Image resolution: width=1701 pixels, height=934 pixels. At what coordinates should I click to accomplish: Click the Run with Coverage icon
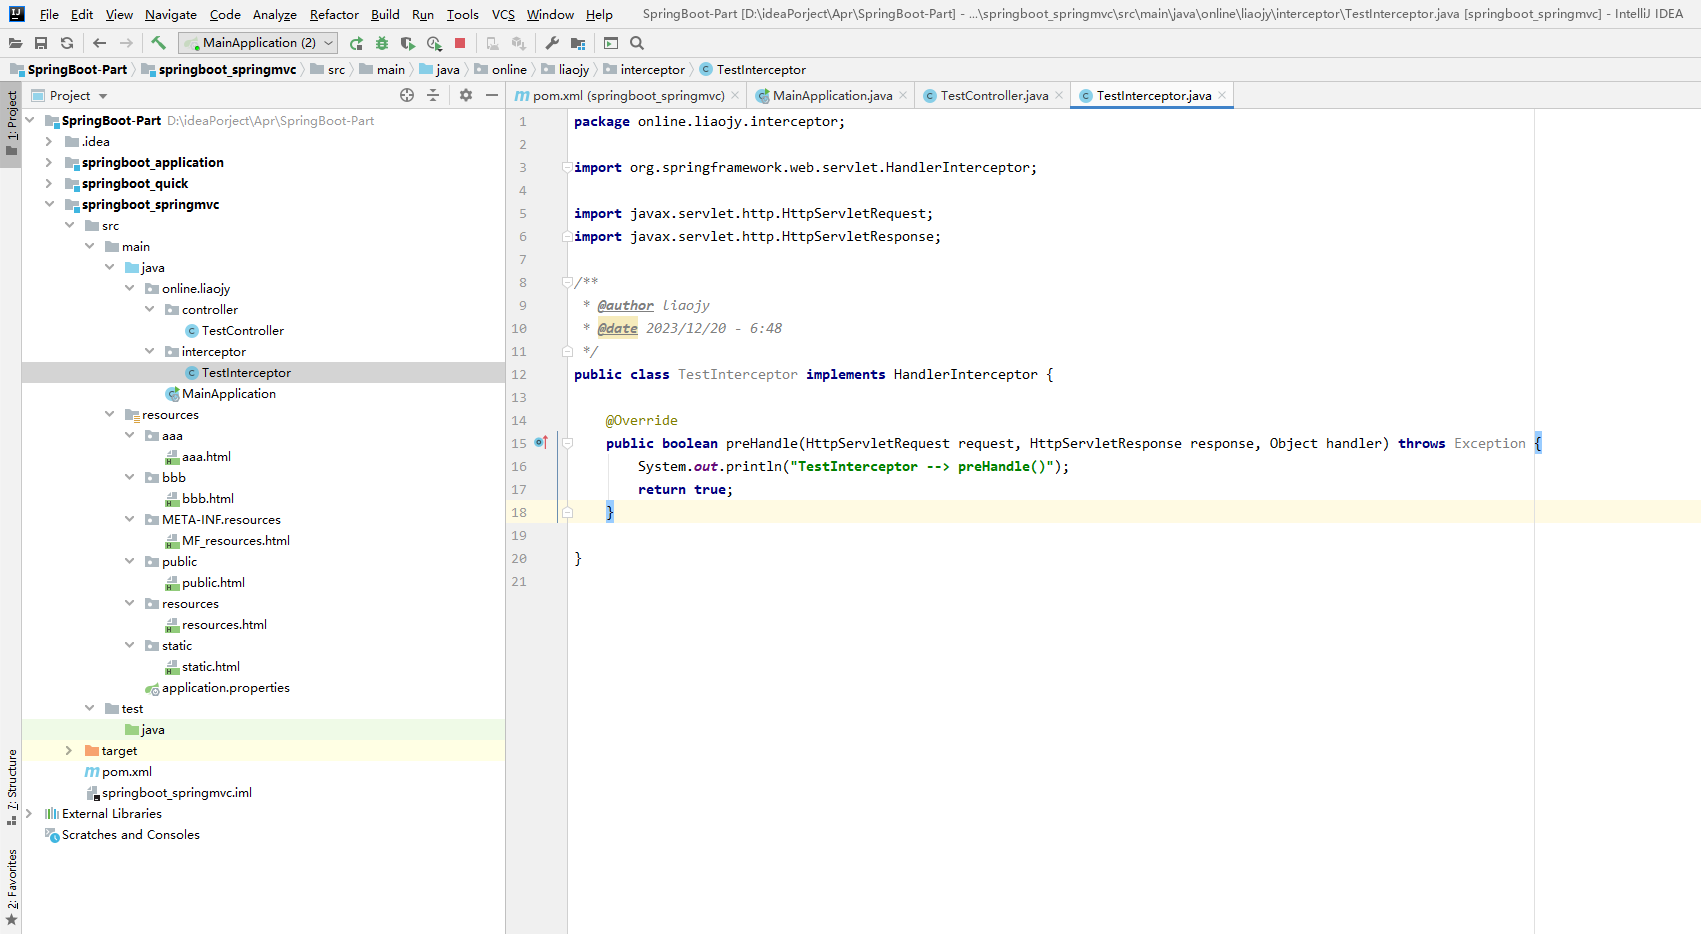click(408, 43)
